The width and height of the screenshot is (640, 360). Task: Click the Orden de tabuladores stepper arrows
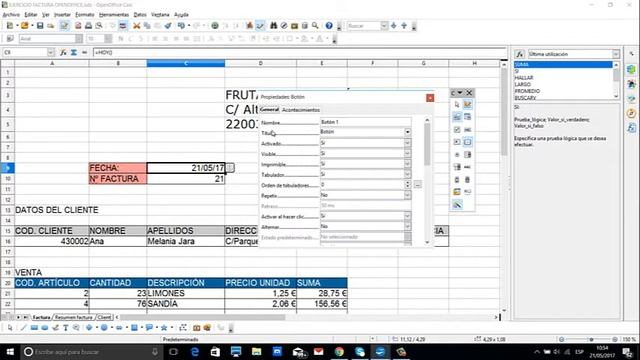click(407, 185)
